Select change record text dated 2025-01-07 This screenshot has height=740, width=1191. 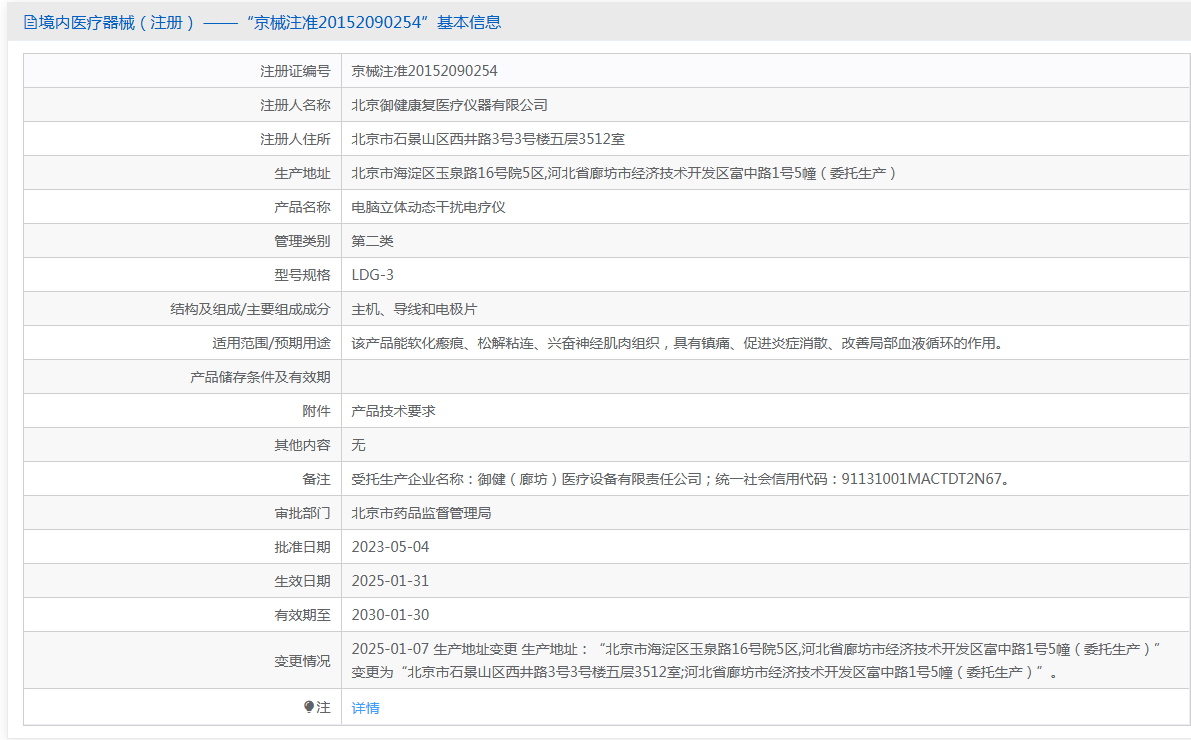tap(757, 660)
